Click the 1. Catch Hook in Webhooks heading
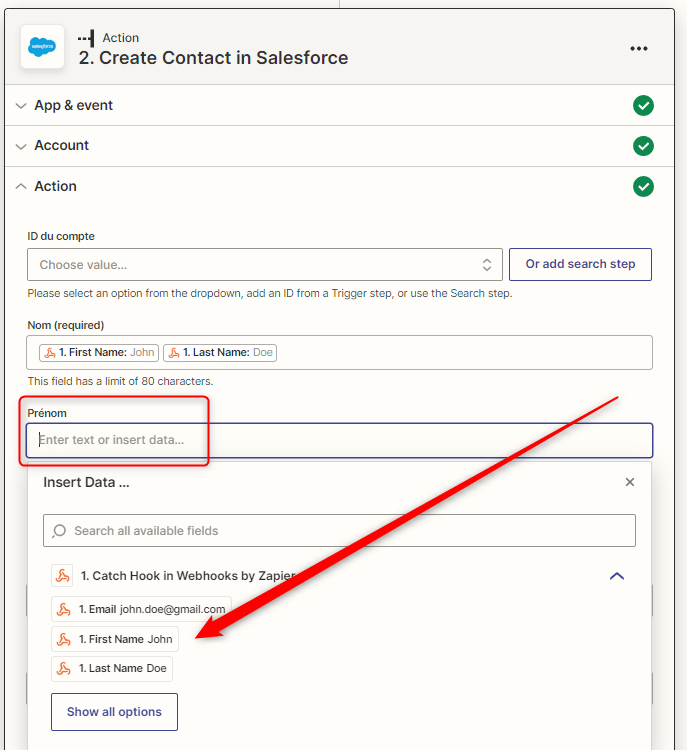 (188, 576)
